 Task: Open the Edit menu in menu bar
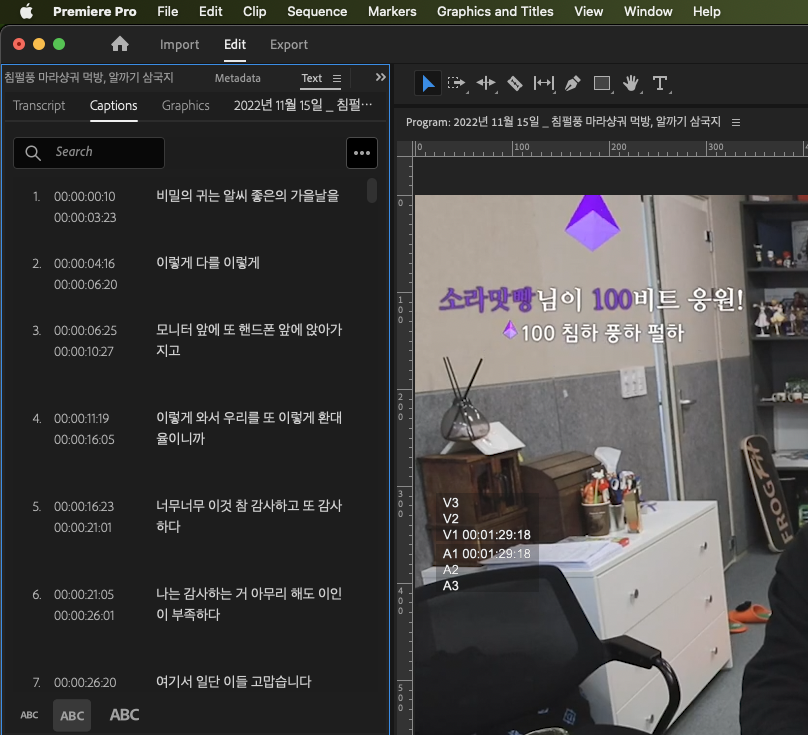click(x=210, y=11)
